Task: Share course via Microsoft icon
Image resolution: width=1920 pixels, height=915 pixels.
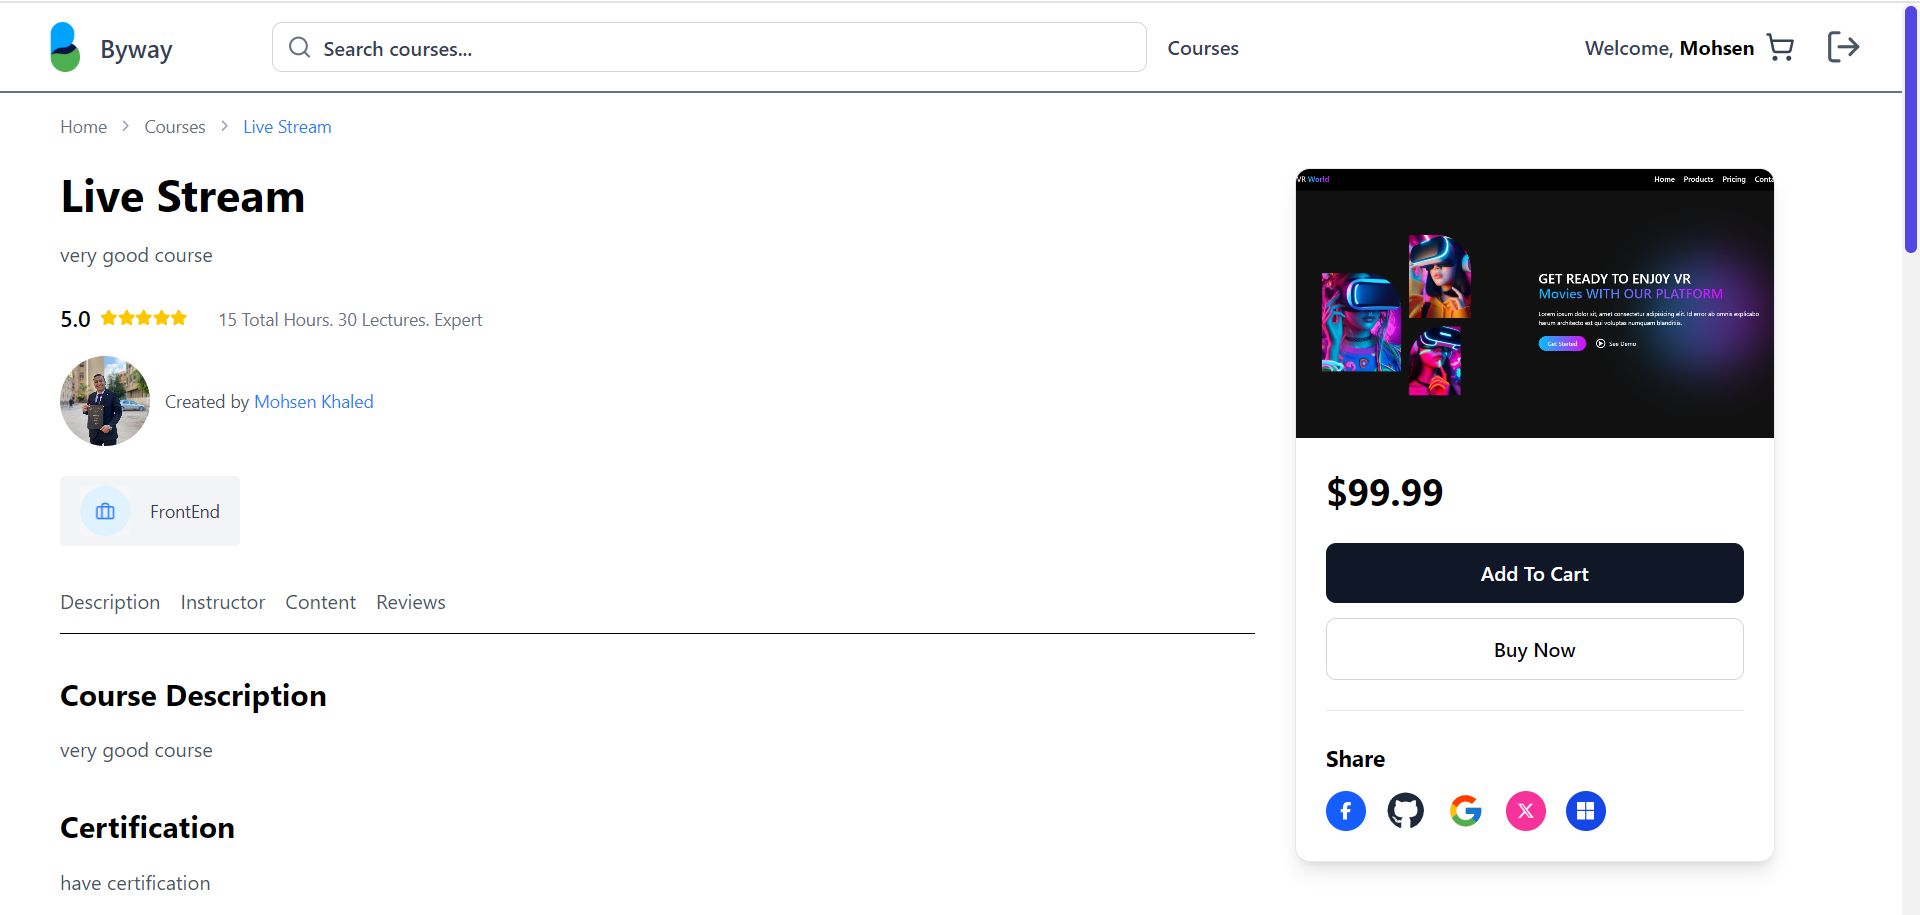Action: [x=1585, y=811]
